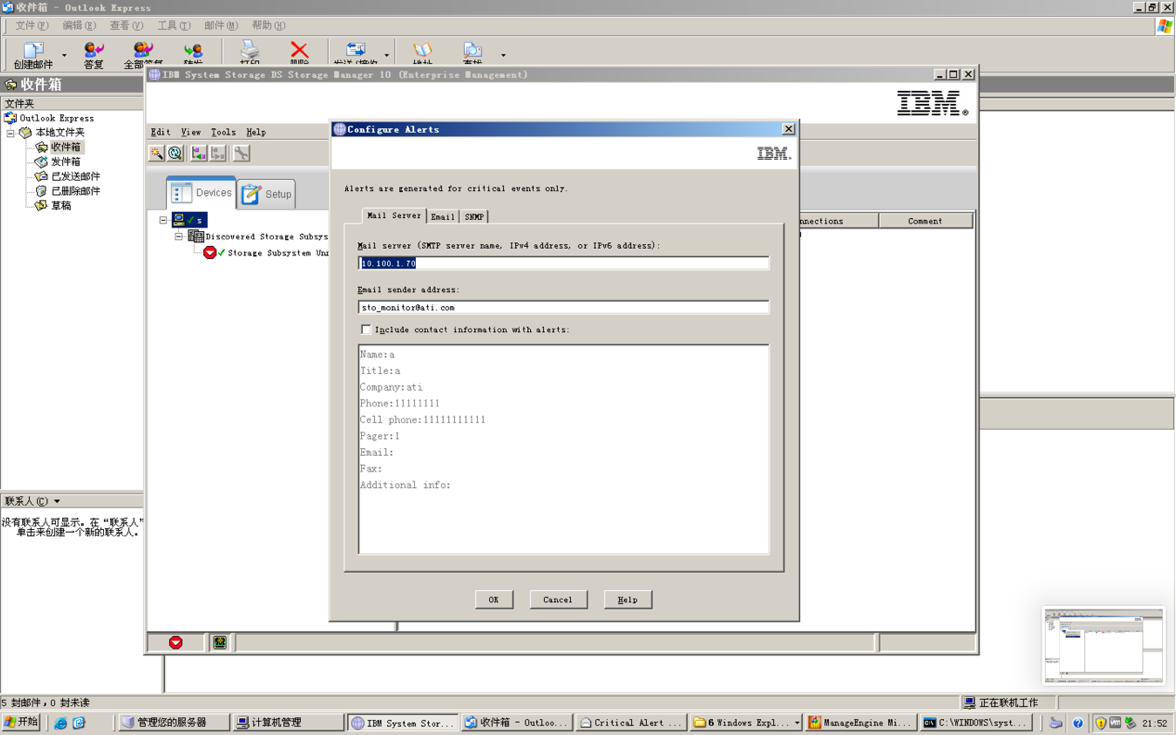The height and width of the screenshot is (735, 1176).
Task: Click the Rescan magnifier toolbar icon
Action: click(x=176, y=153)
